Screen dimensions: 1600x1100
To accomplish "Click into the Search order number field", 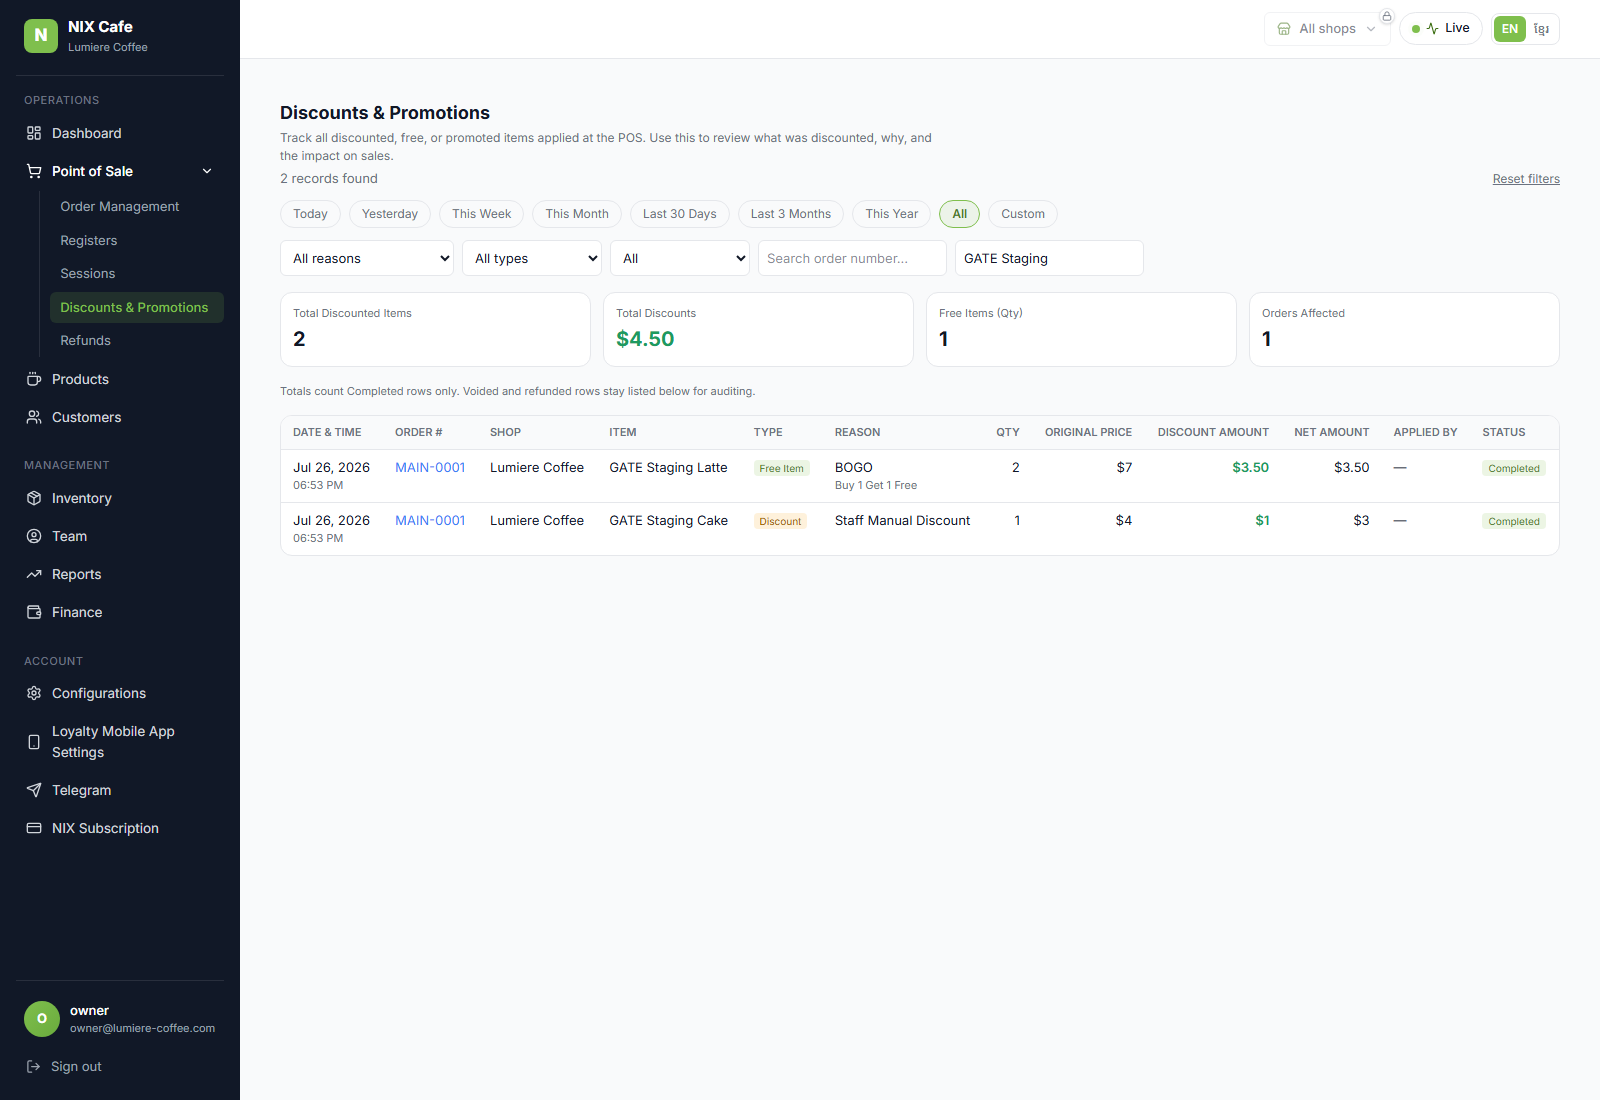I will point(852,258).
